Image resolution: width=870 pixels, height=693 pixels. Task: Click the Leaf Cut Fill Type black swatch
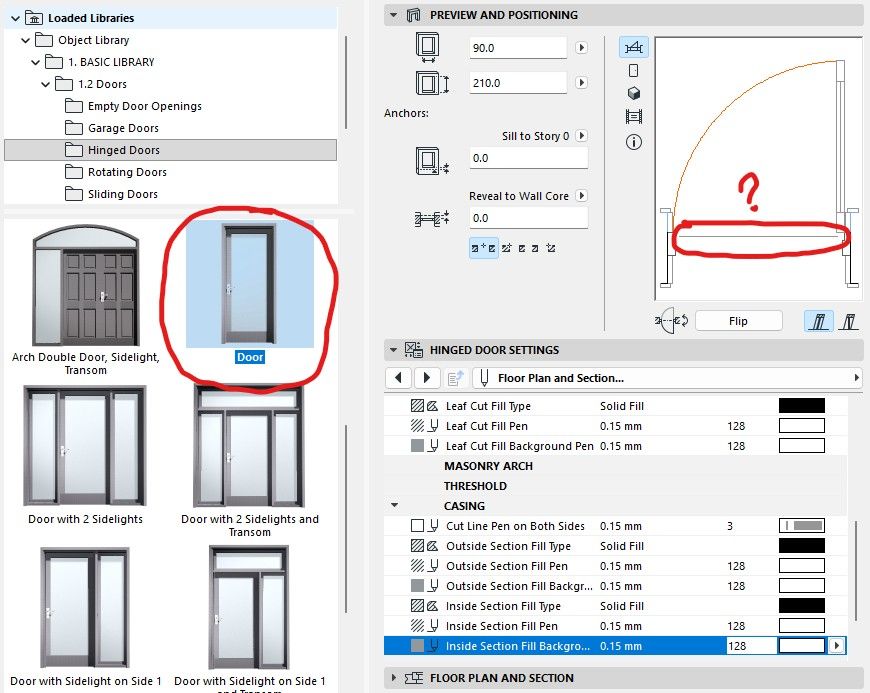pos(802,406)
